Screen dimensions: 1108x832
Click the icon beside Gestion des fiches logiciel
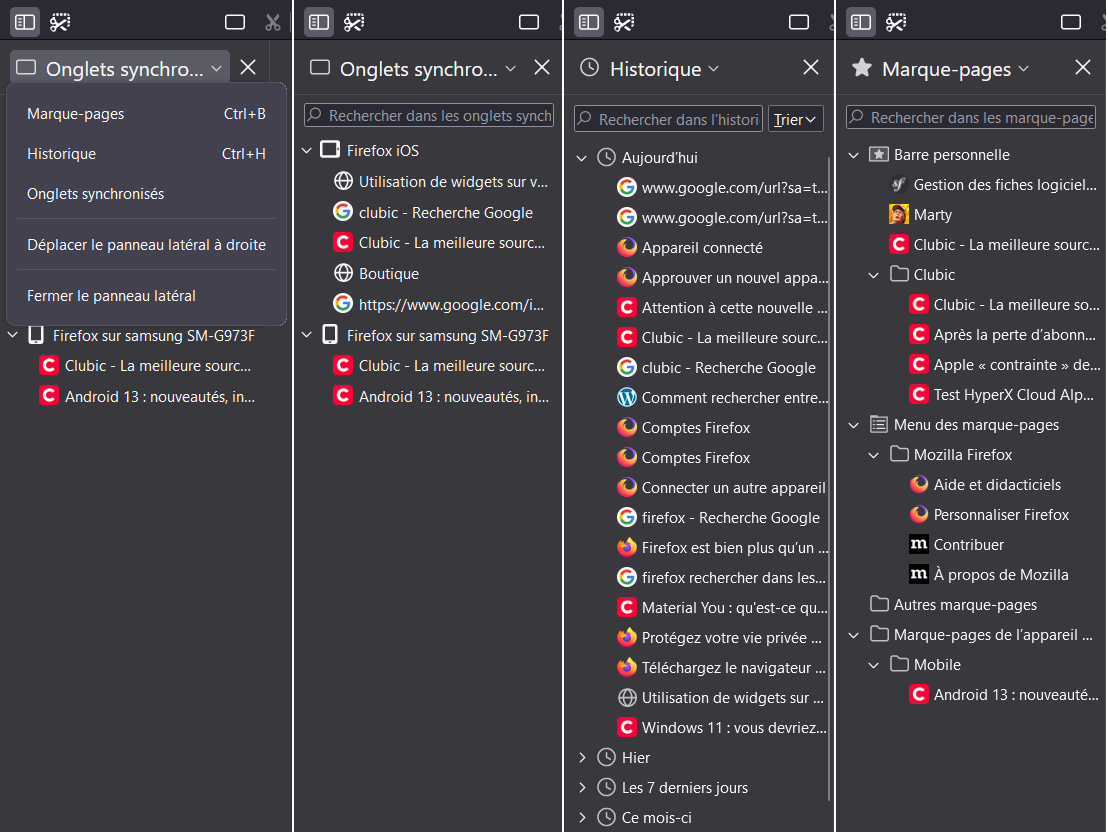pyautogui.click(x=899, y=184)
